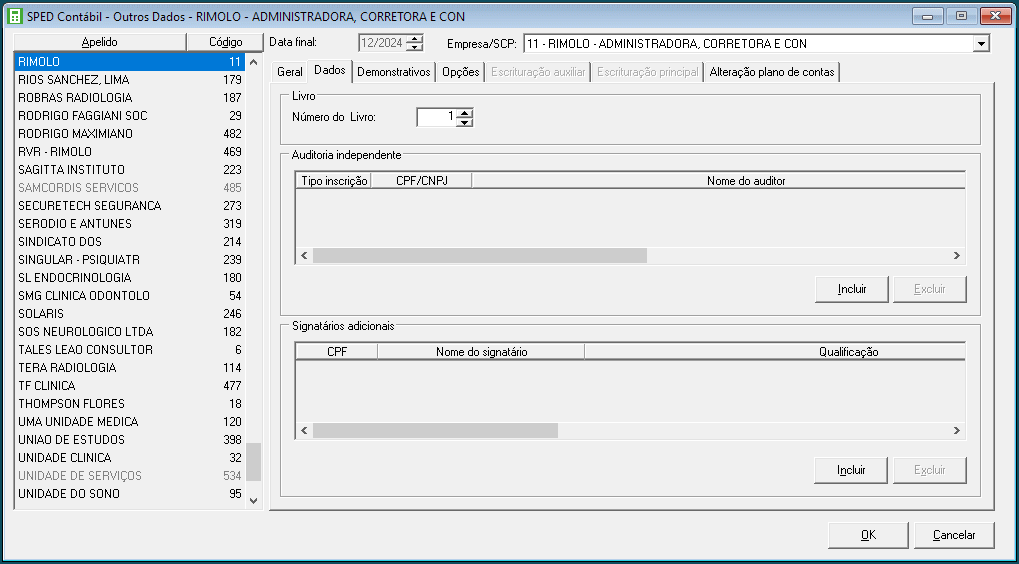Image resolution: width=1019 pixels, height=564 pixels.
Task: Open the Empresa/SCP dropdown list
Action: tap(981, 44)
